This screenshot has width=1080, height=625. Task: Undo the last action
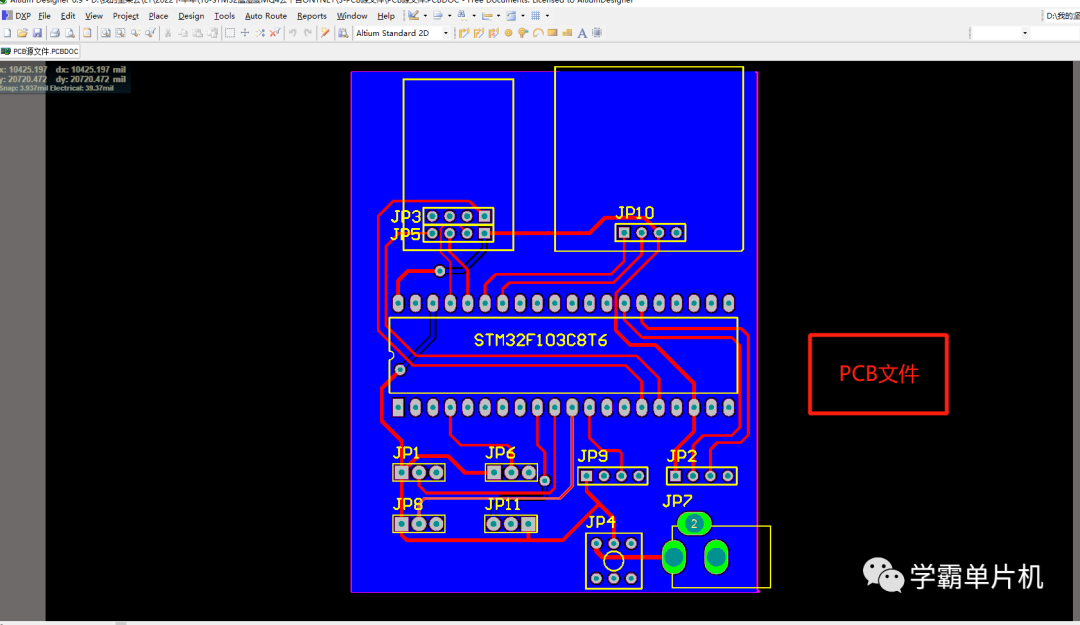click(293, 32)
